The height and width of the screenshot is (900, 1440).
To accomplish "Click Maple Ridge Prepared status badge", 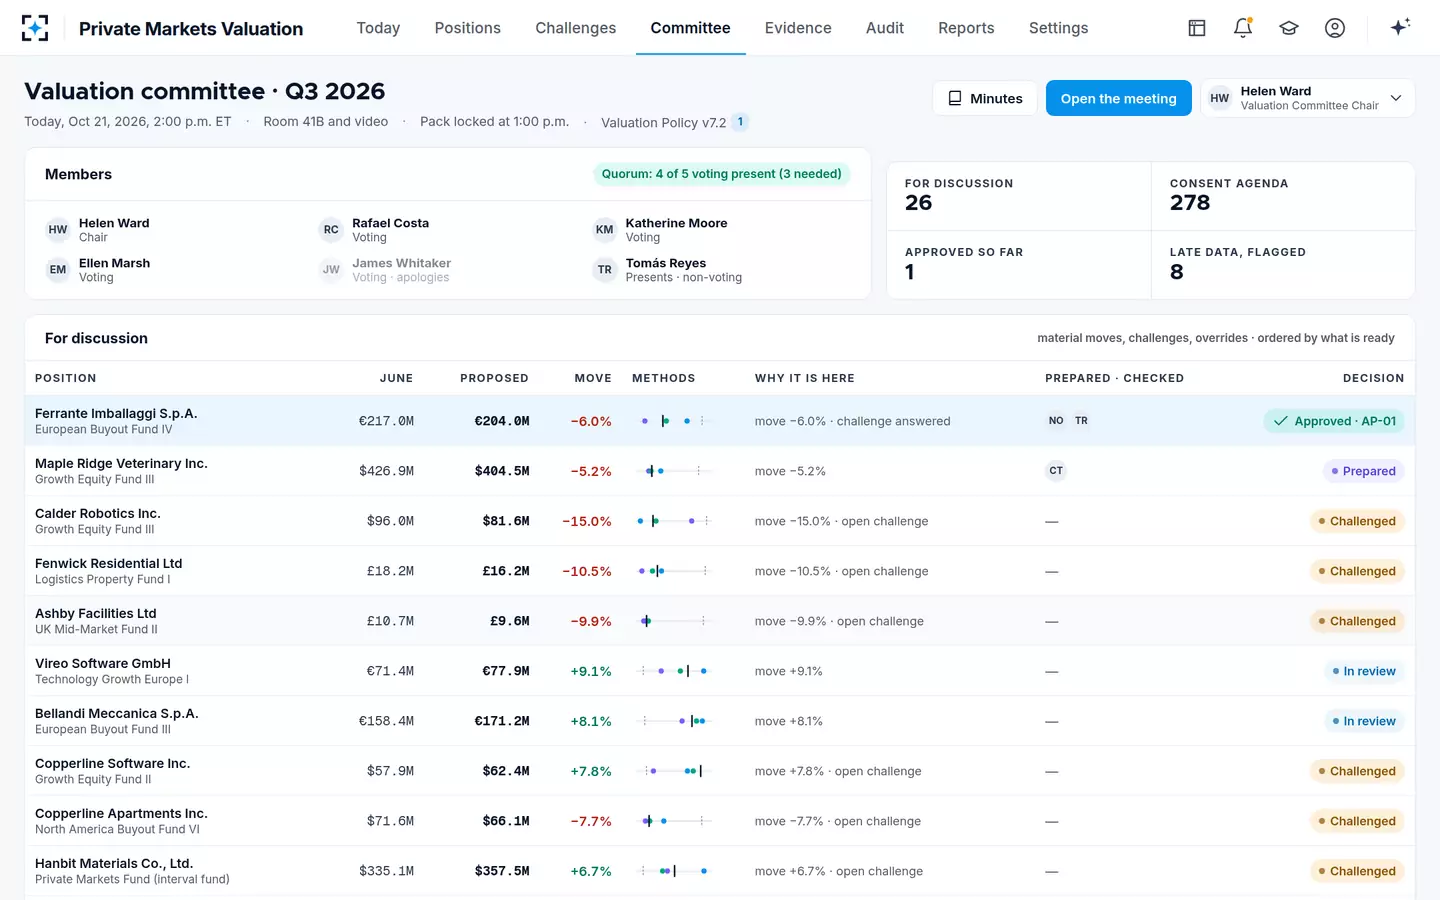I will tap(1363, 471).
